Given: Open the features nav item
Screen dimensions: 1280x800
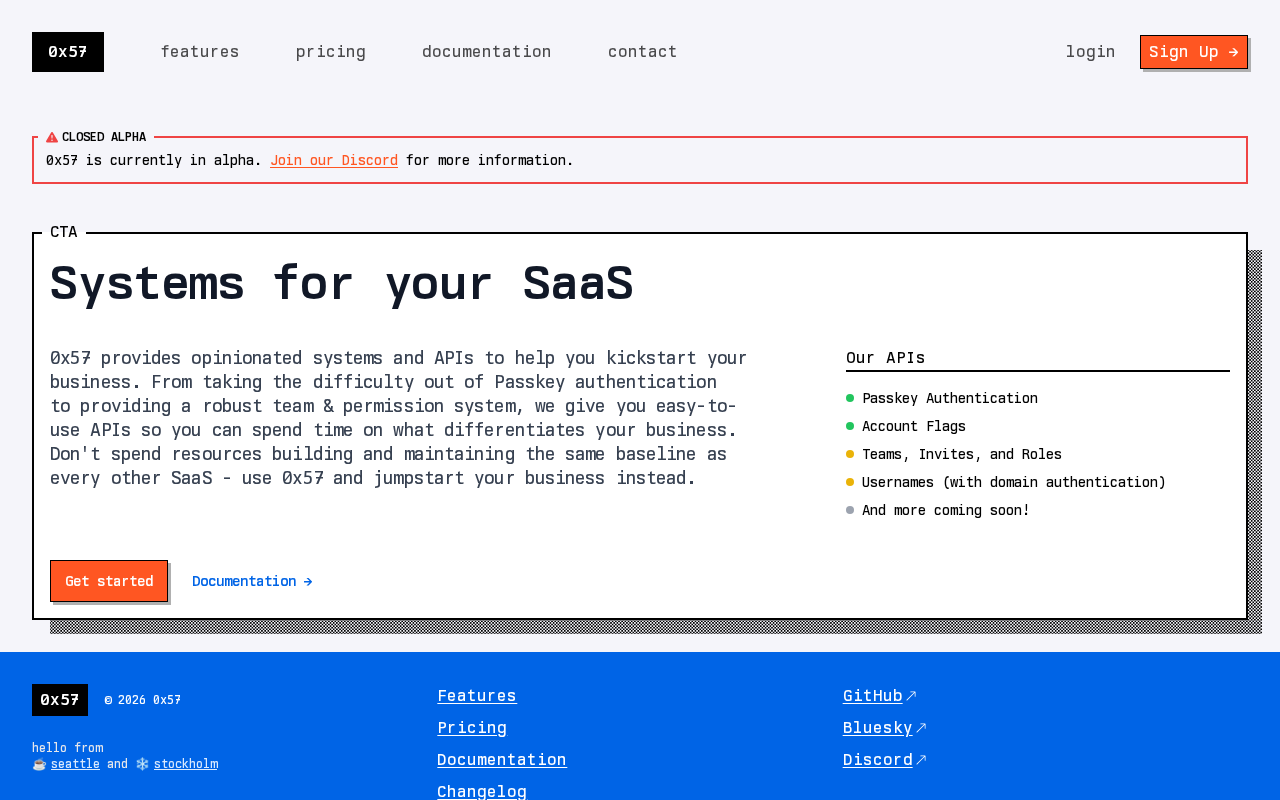Looking at the screenshot, I should (x=200, y=52).
